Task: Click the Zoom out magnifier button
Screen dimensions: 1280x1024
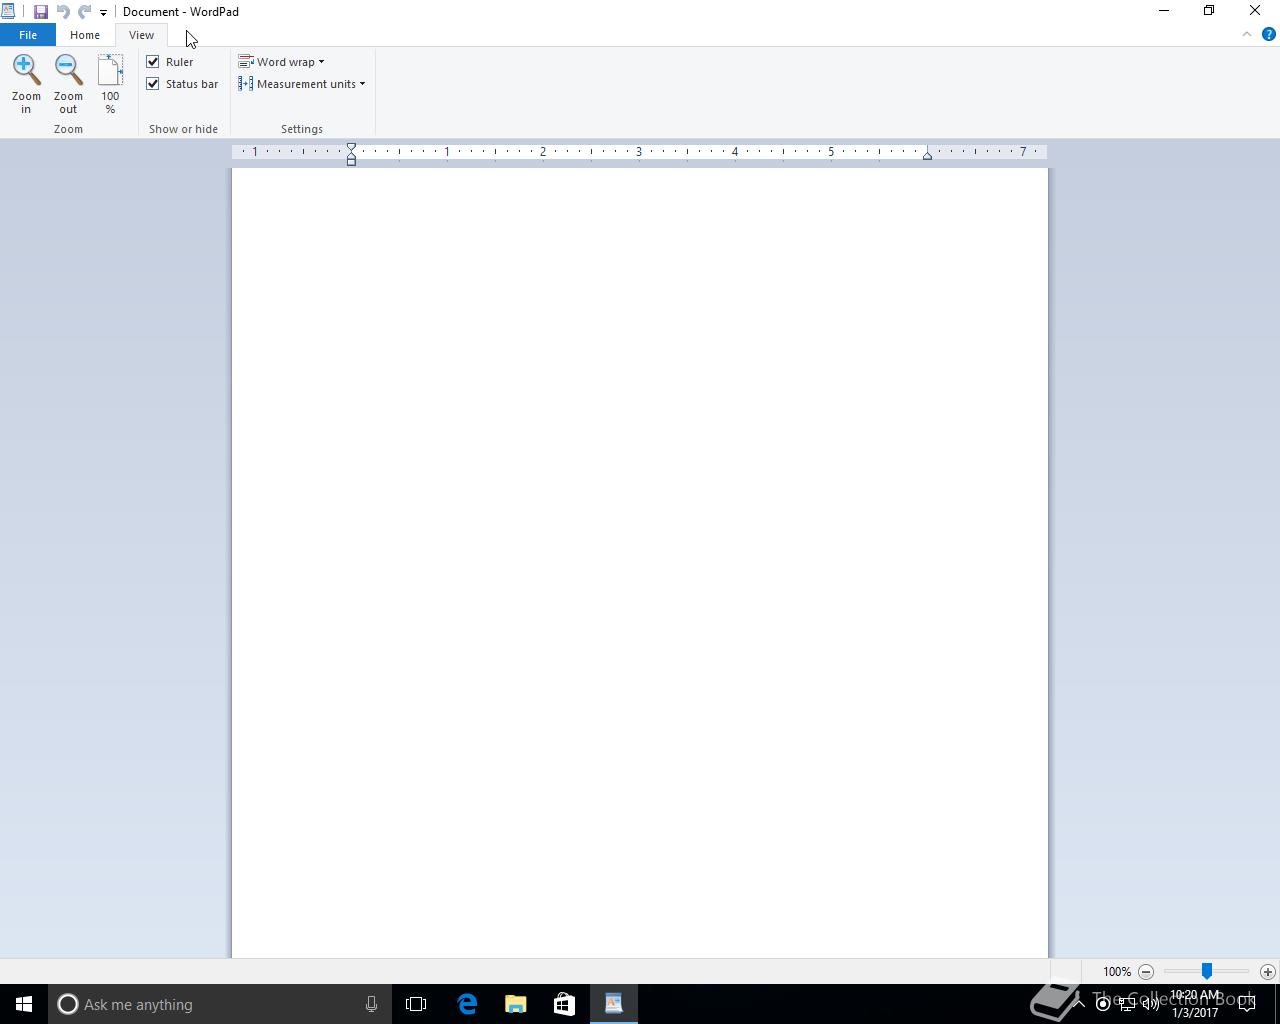Action: (68, 84)
